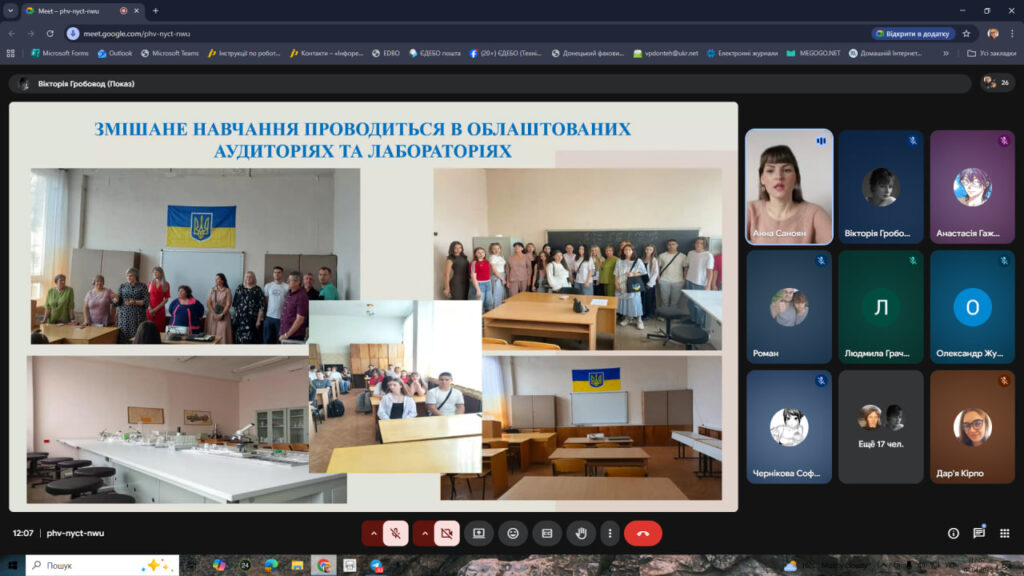Open meeting details info icon
Screen dimensions: 1024x576
point(953,533)
